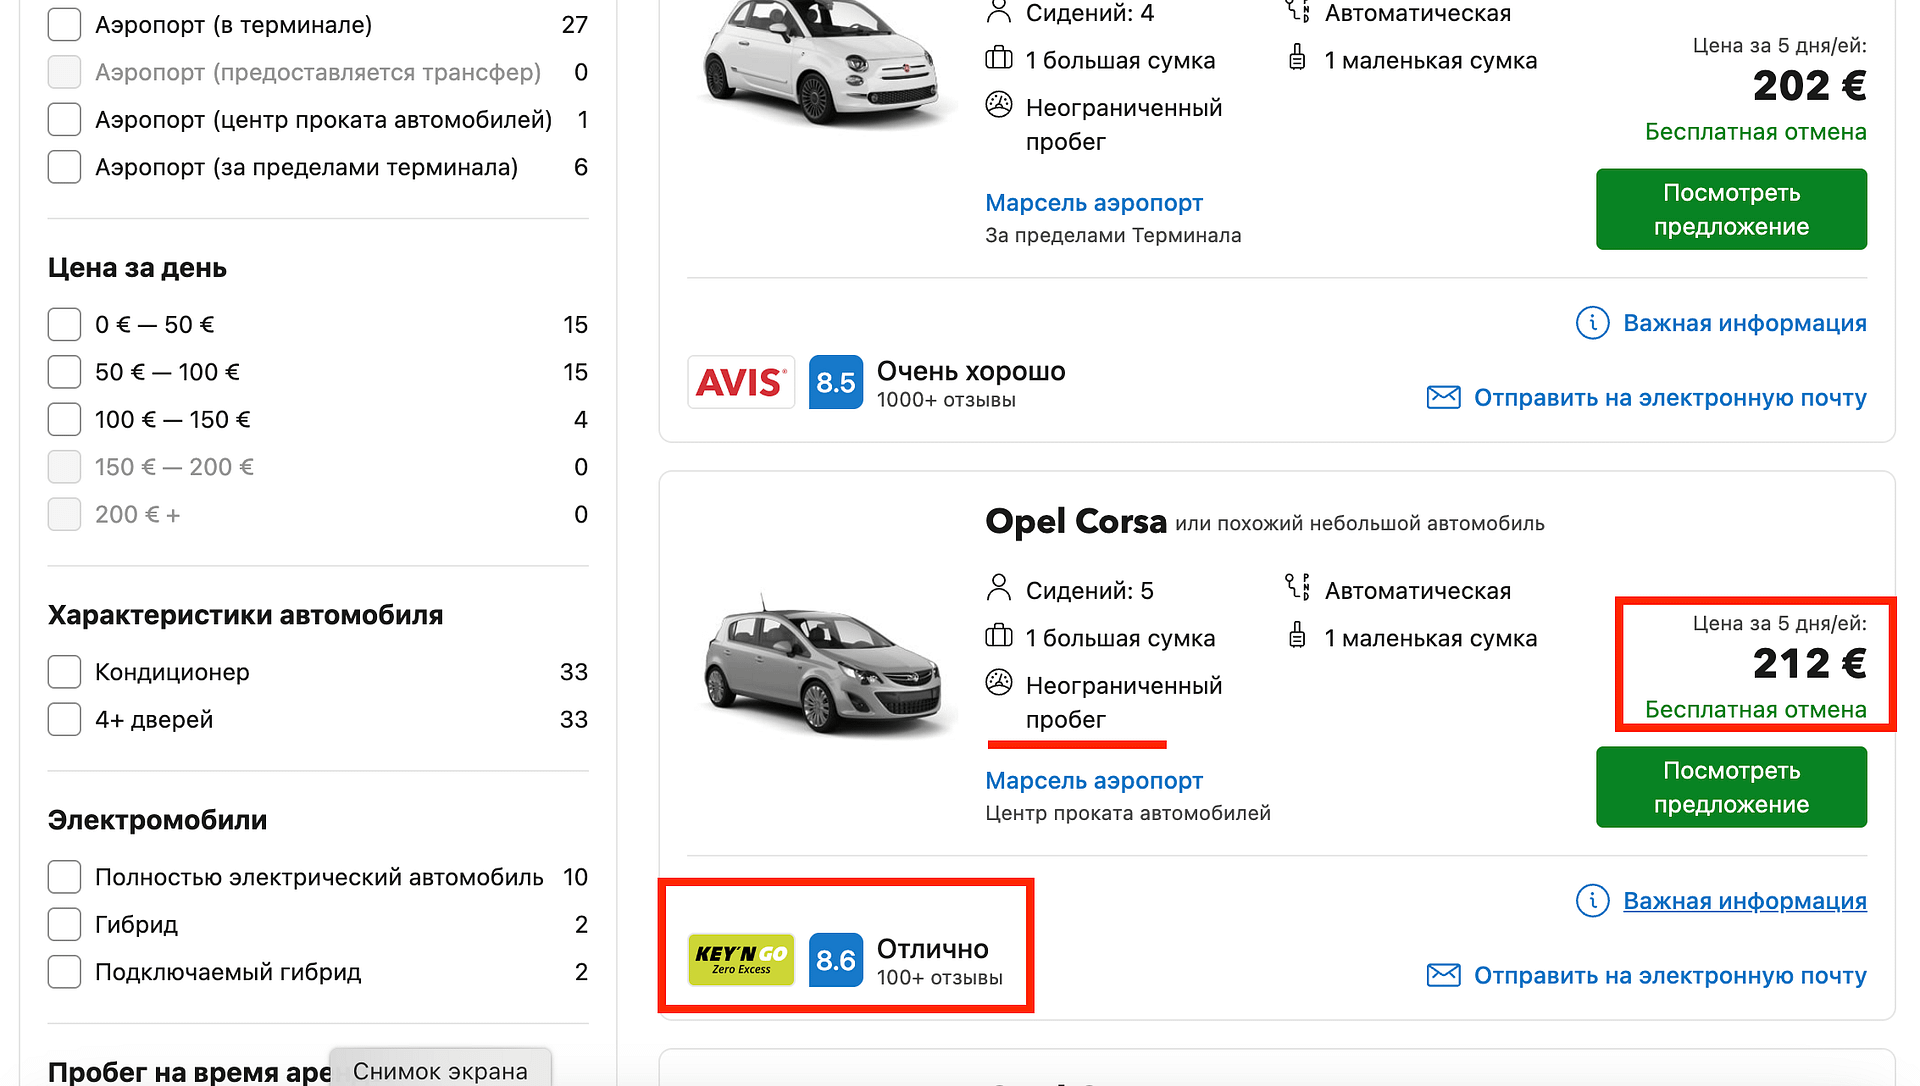
Task: Click the 8.5 rating badge for Avis
Action: tap(835, 382)
